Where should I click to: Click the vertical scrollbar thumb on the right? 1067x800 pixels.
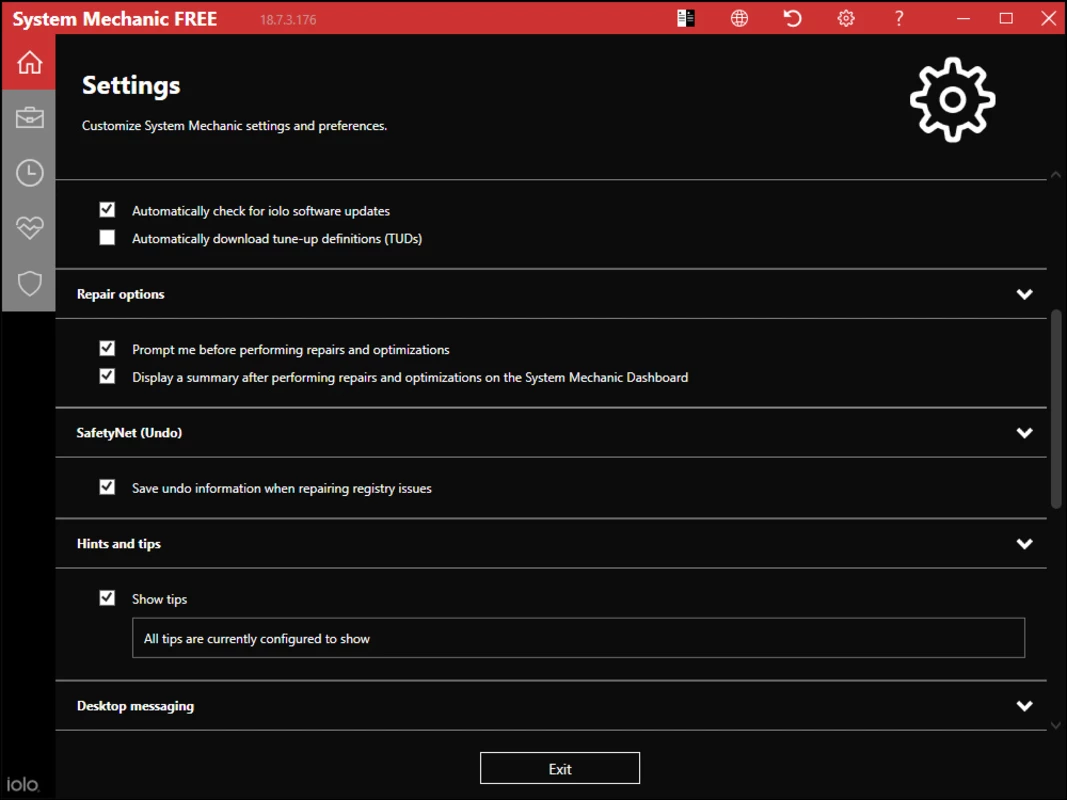click(x=1056, y=409)
